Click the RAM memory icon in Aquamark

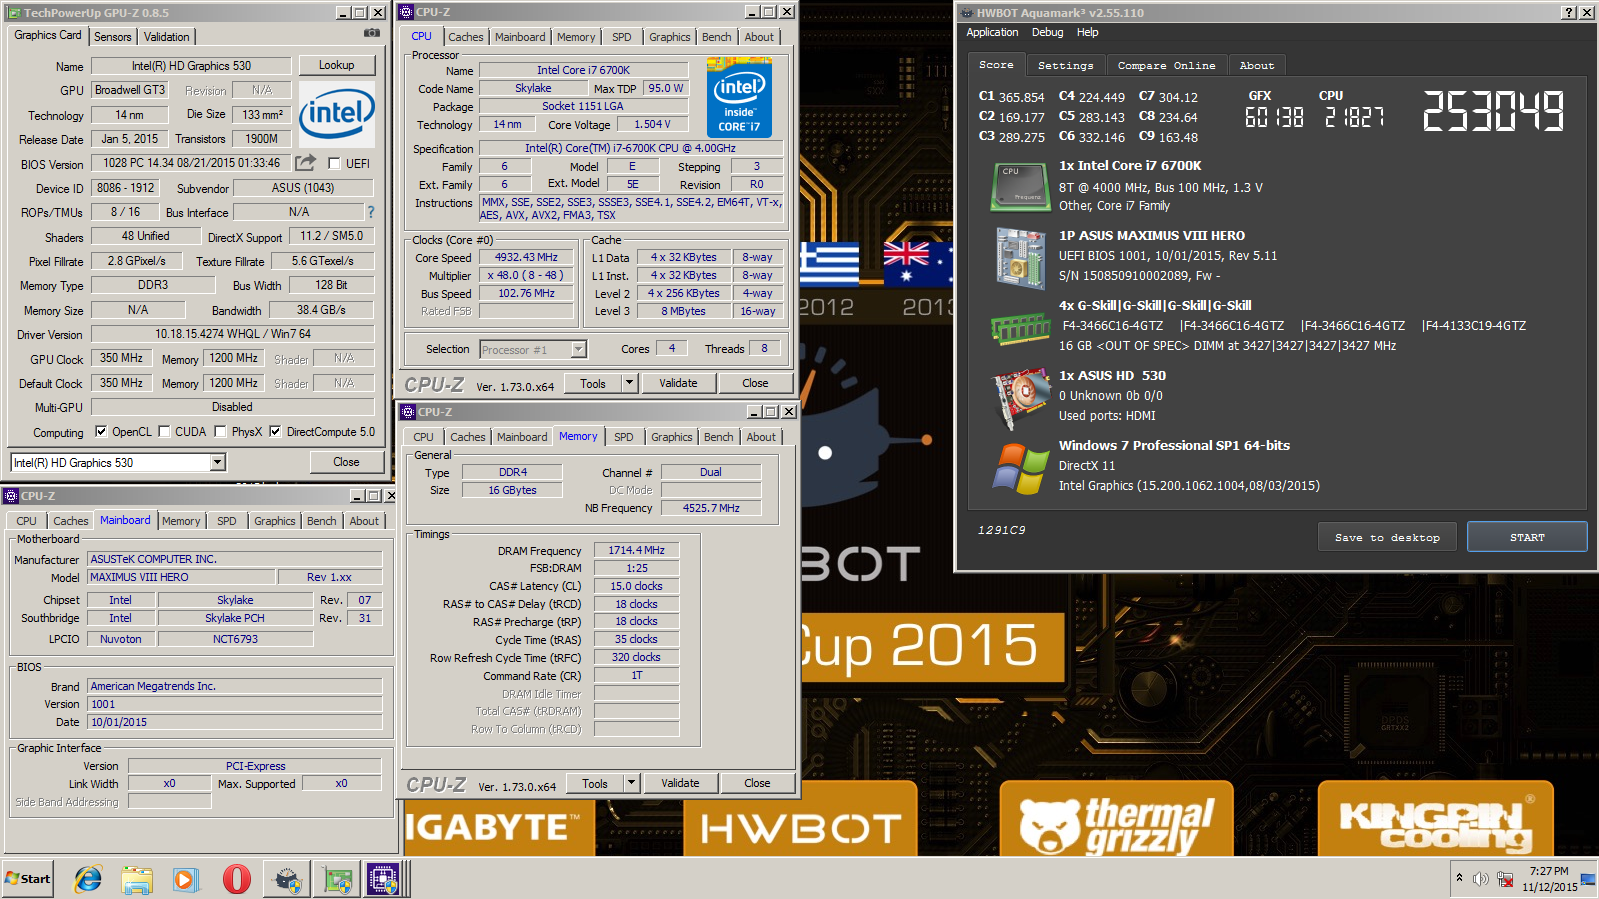click(1020, 327)
